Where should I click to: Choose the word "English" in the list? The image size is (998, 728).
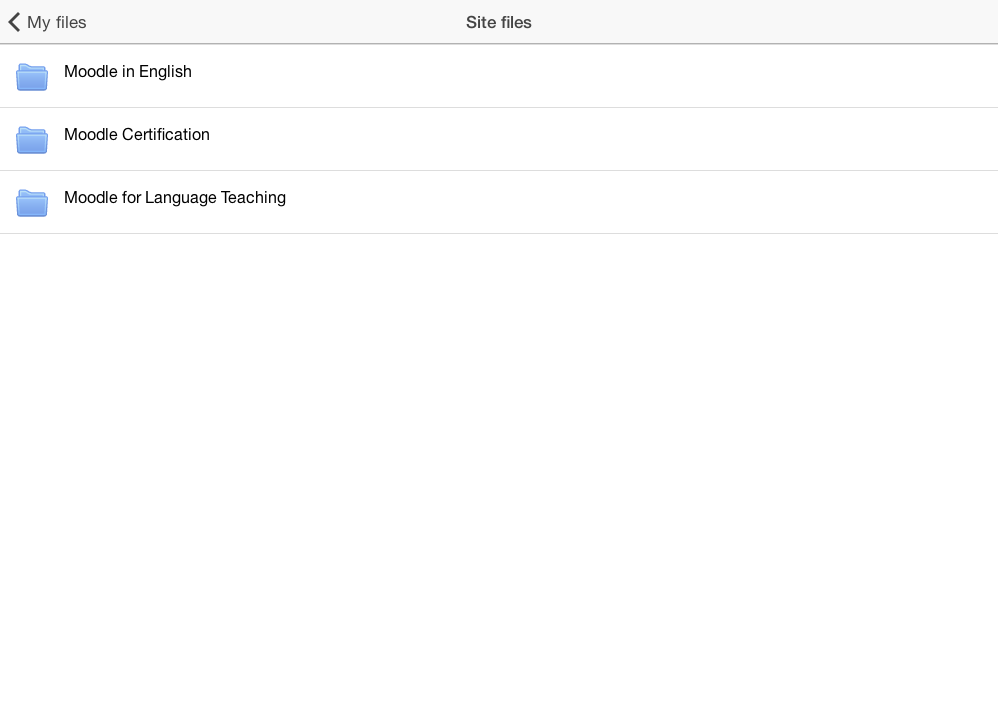point(165,71)
